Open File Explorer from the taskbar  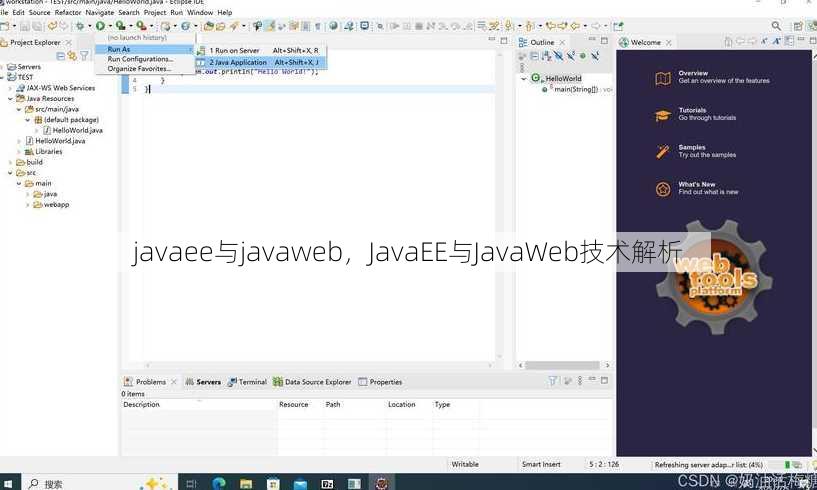pyautogui.click(x=246, y=483)
